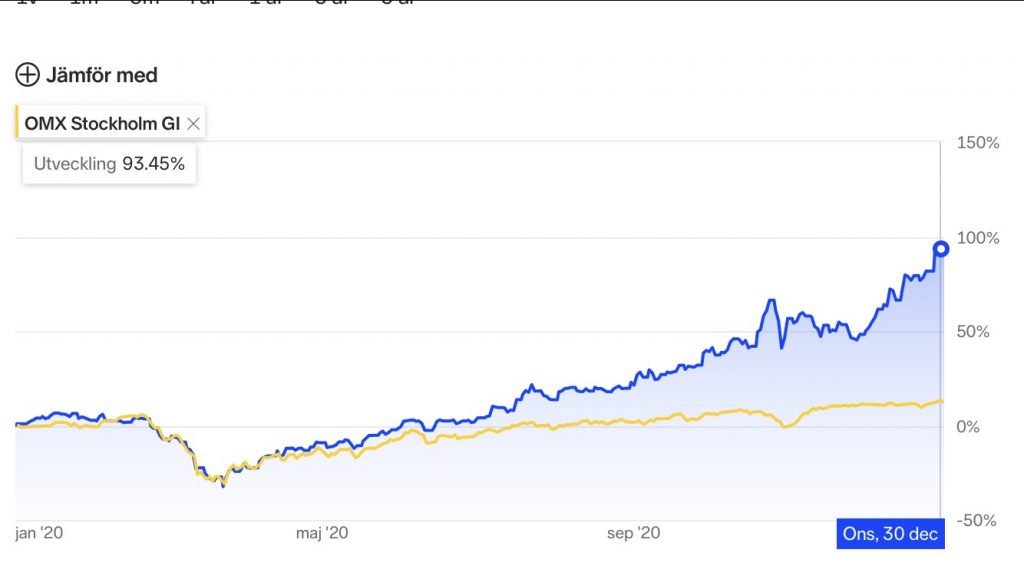Click the blue line's sharp spike before December

click(x=772, y=301)
